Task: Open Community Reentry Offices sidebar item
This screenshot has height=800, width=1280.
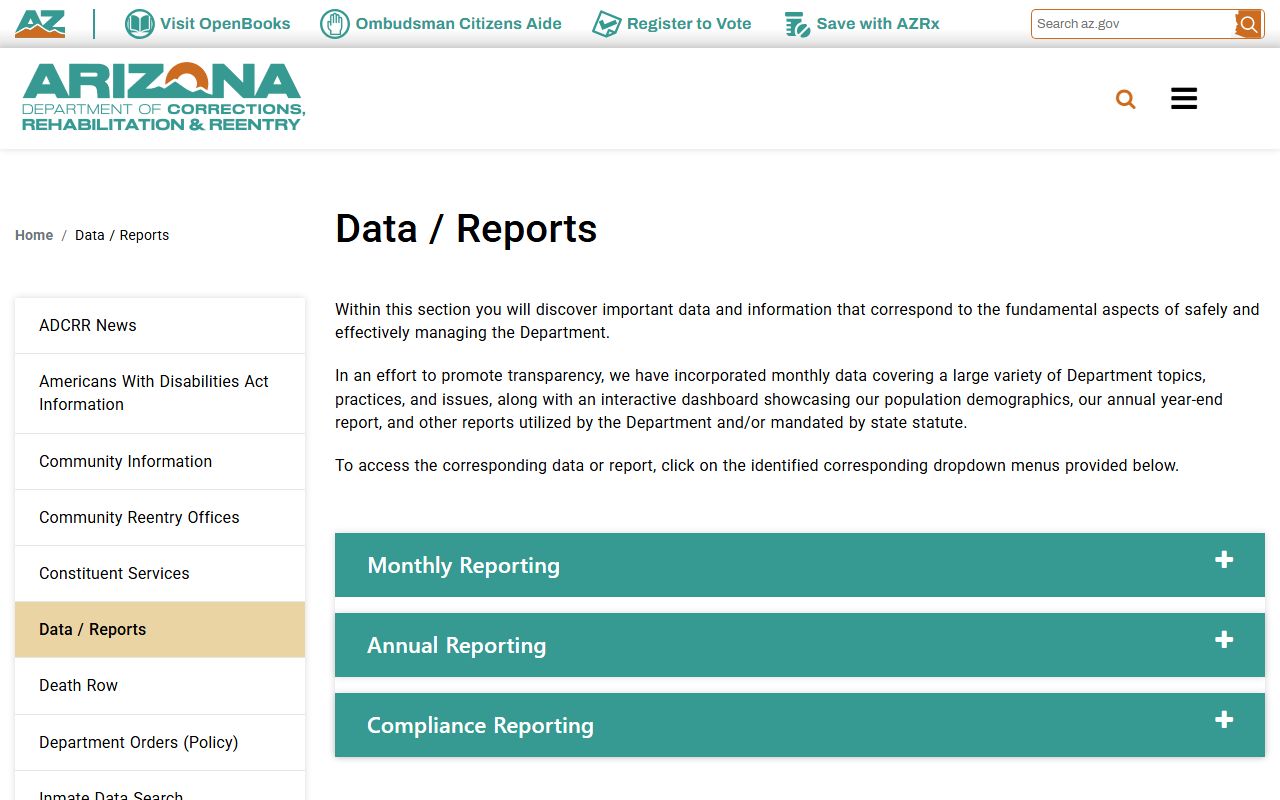Action: [160, 517]
